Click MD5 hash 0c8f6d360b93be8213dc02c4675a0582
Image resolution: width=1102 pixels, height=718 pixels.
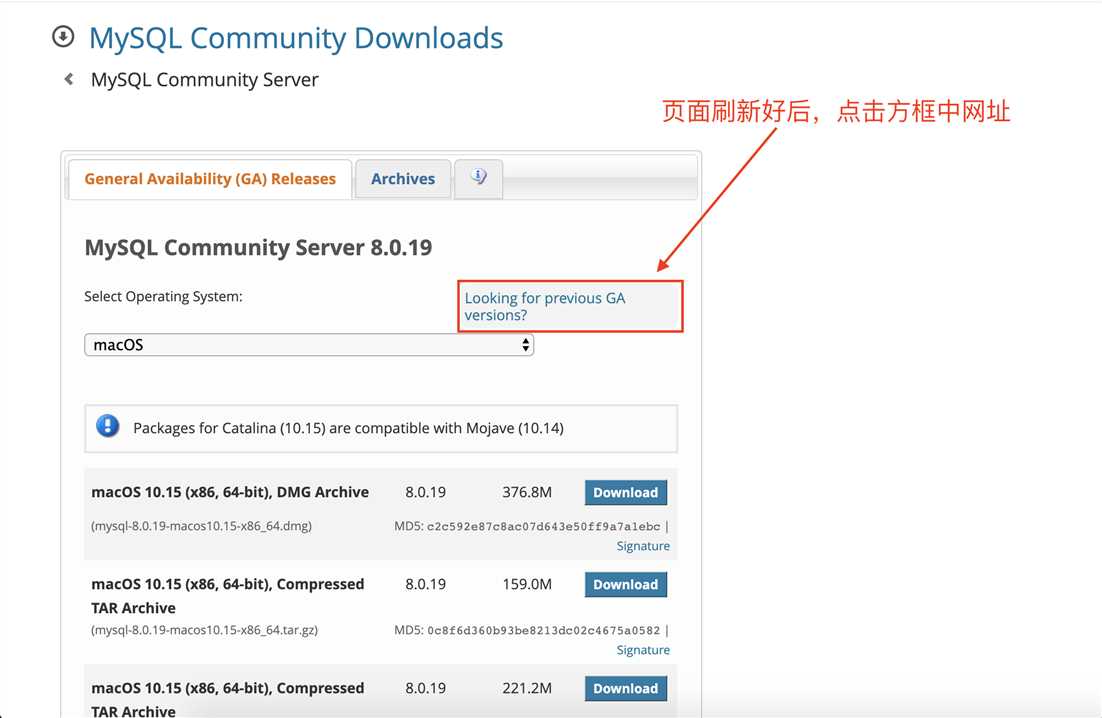[543, 630]
